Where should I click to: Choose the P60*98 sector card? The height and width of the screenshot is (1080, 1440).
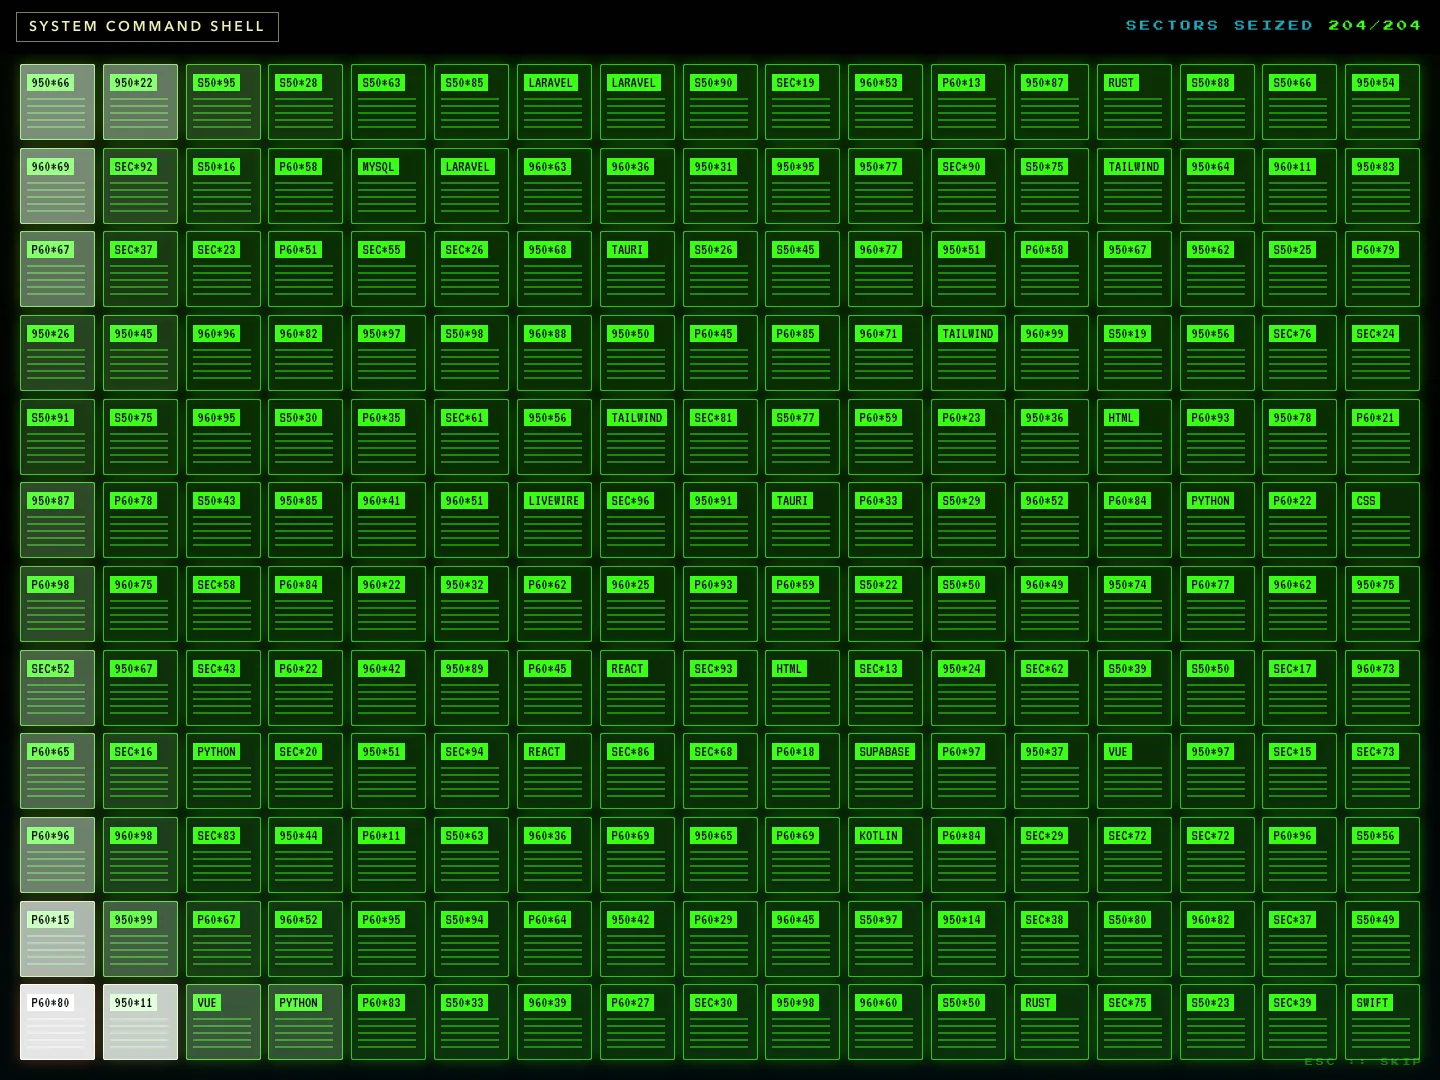(57, 604)
